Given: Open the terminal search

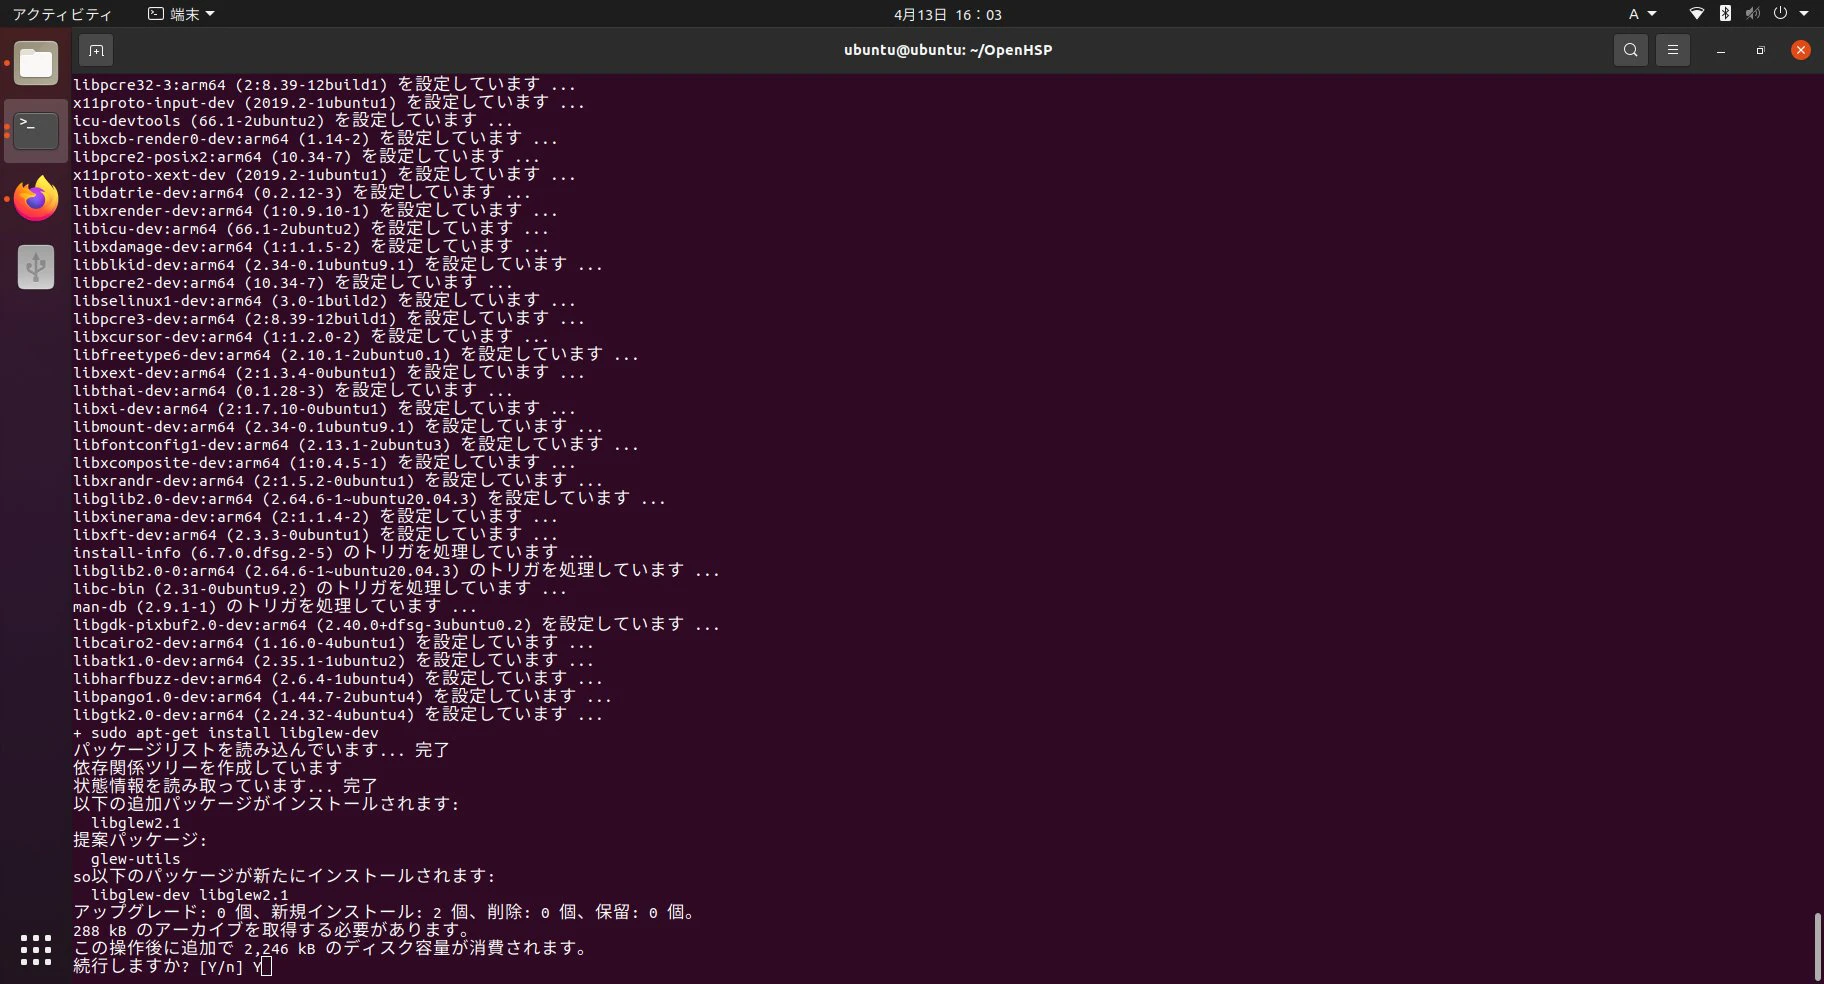Looking at the screenshot, I should point(1630,50).
